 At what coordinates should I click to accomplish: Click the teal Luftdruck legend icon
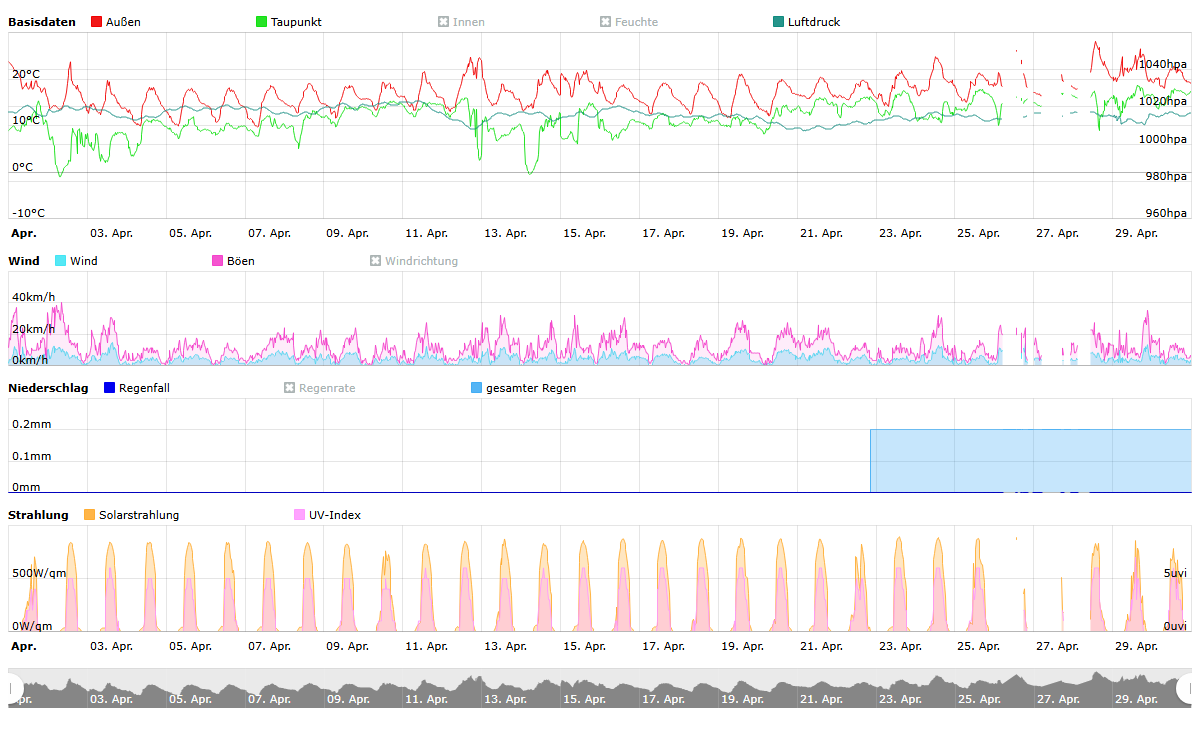(779, 22)
